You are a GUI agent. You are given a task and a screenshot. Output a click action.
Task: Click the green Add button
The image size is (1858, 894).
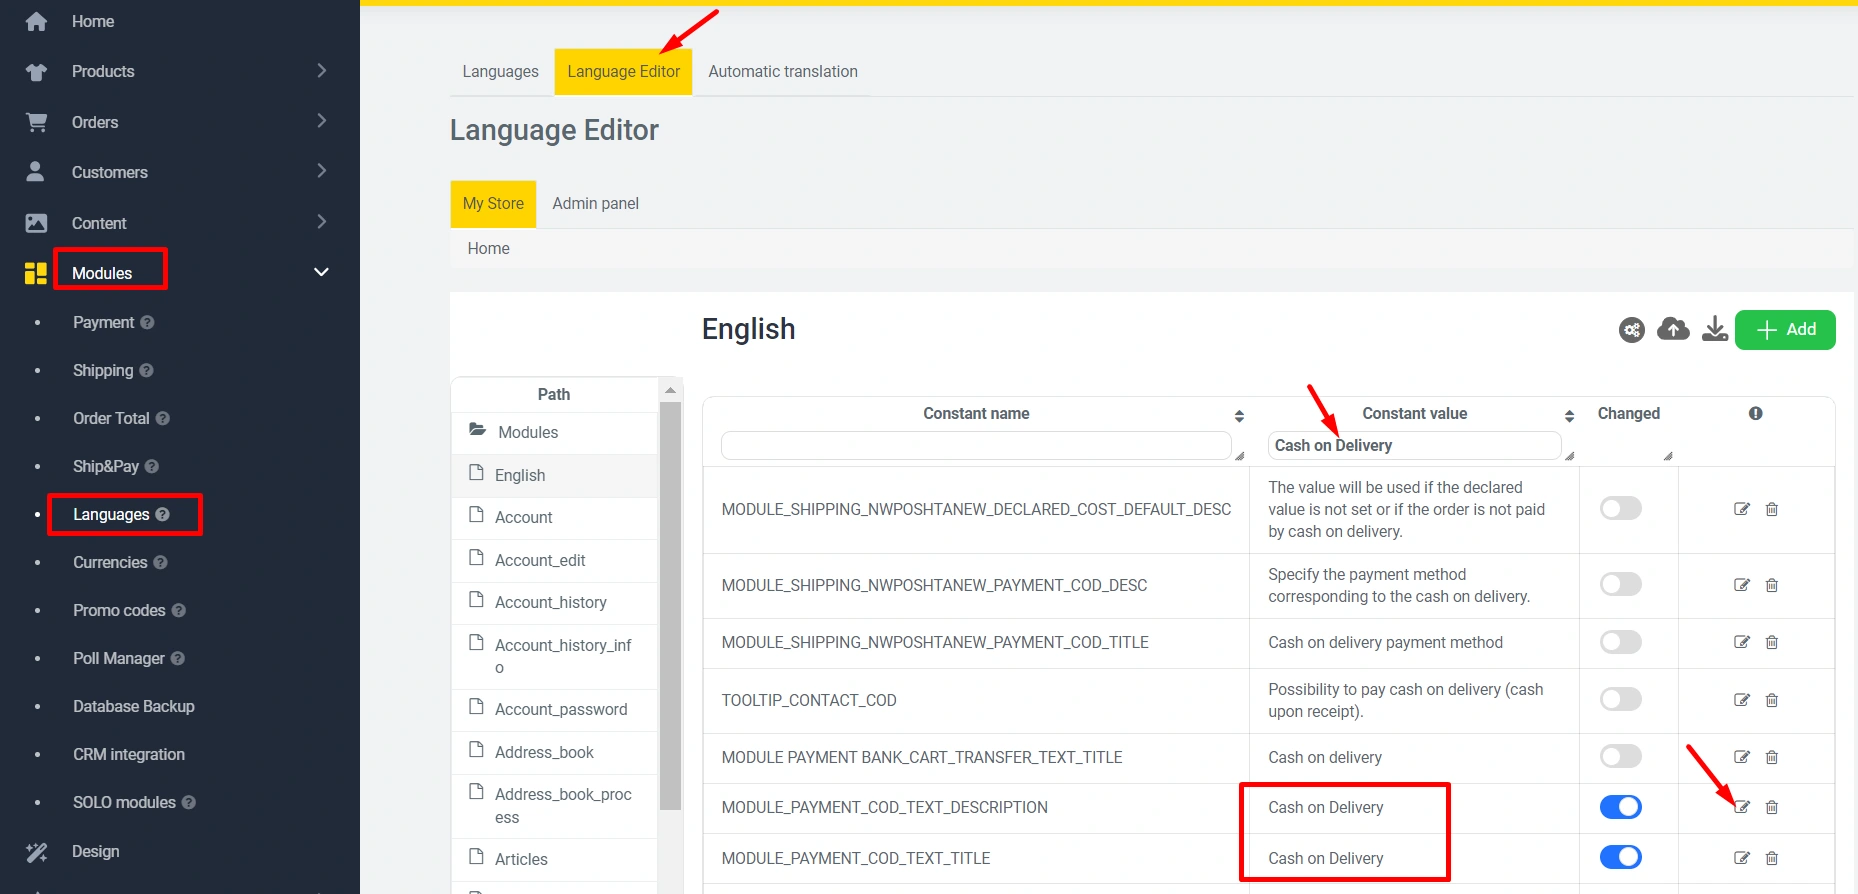click(1784, 330)
